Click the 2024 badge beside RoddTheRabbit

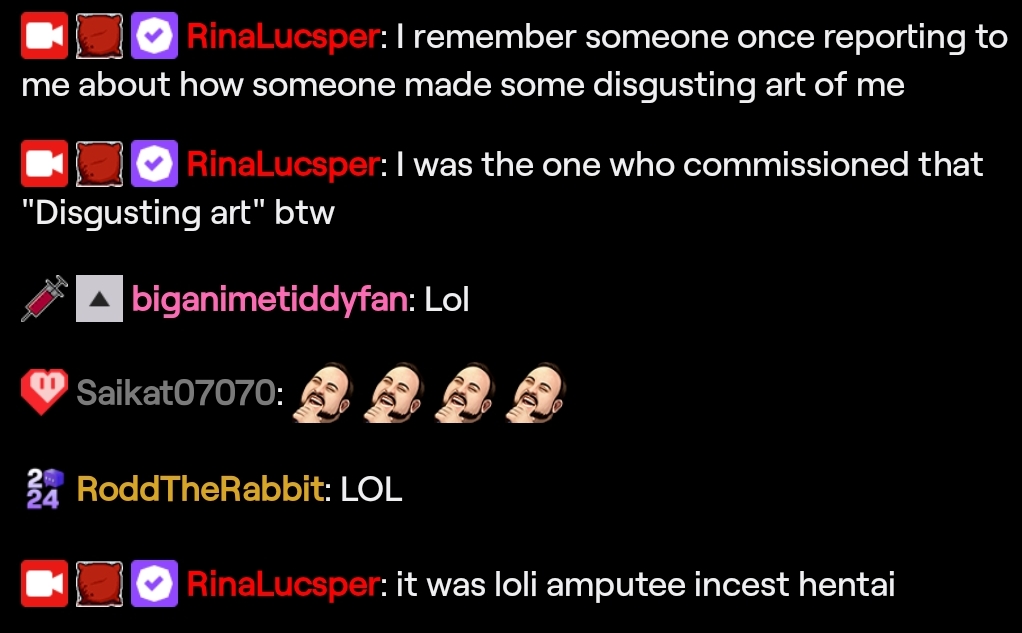(x=44, y=488)
